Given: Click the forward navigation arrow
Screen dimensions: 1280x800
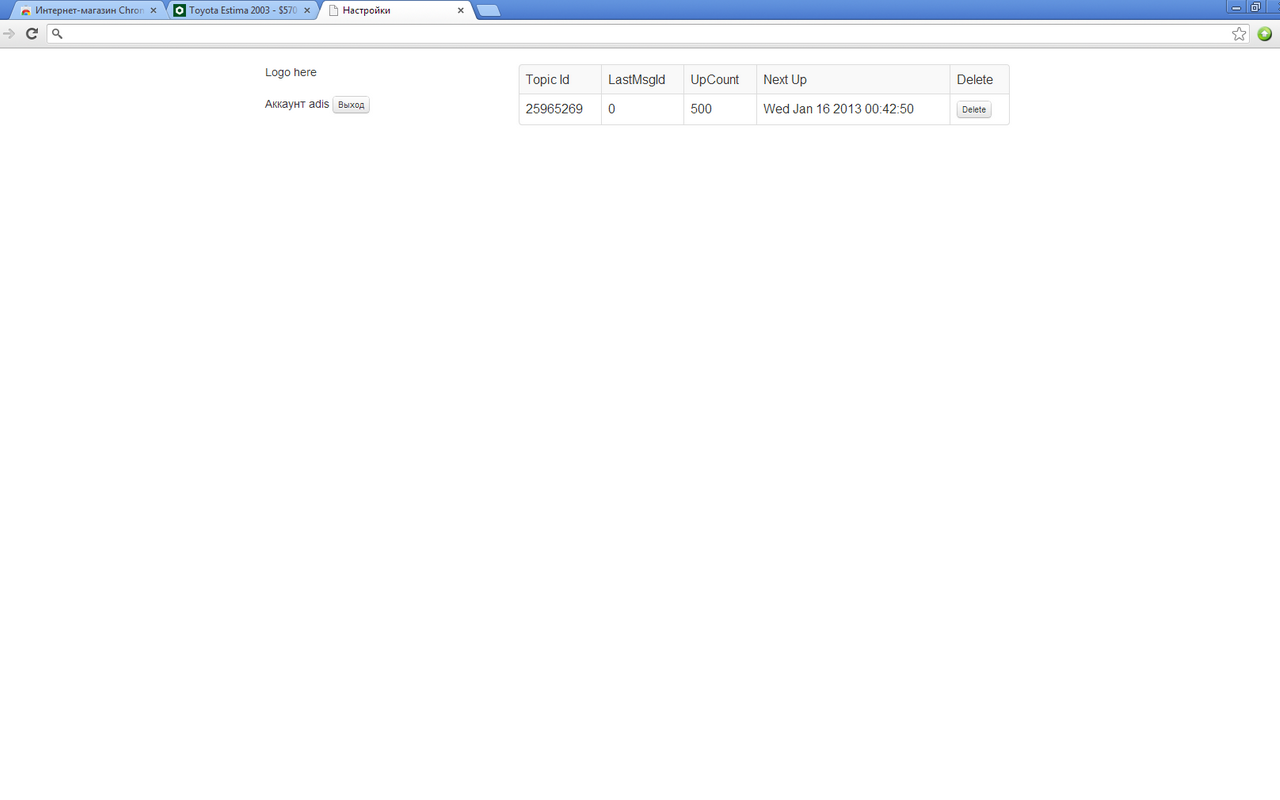Looking at the screenshot, I should (9, 33).
